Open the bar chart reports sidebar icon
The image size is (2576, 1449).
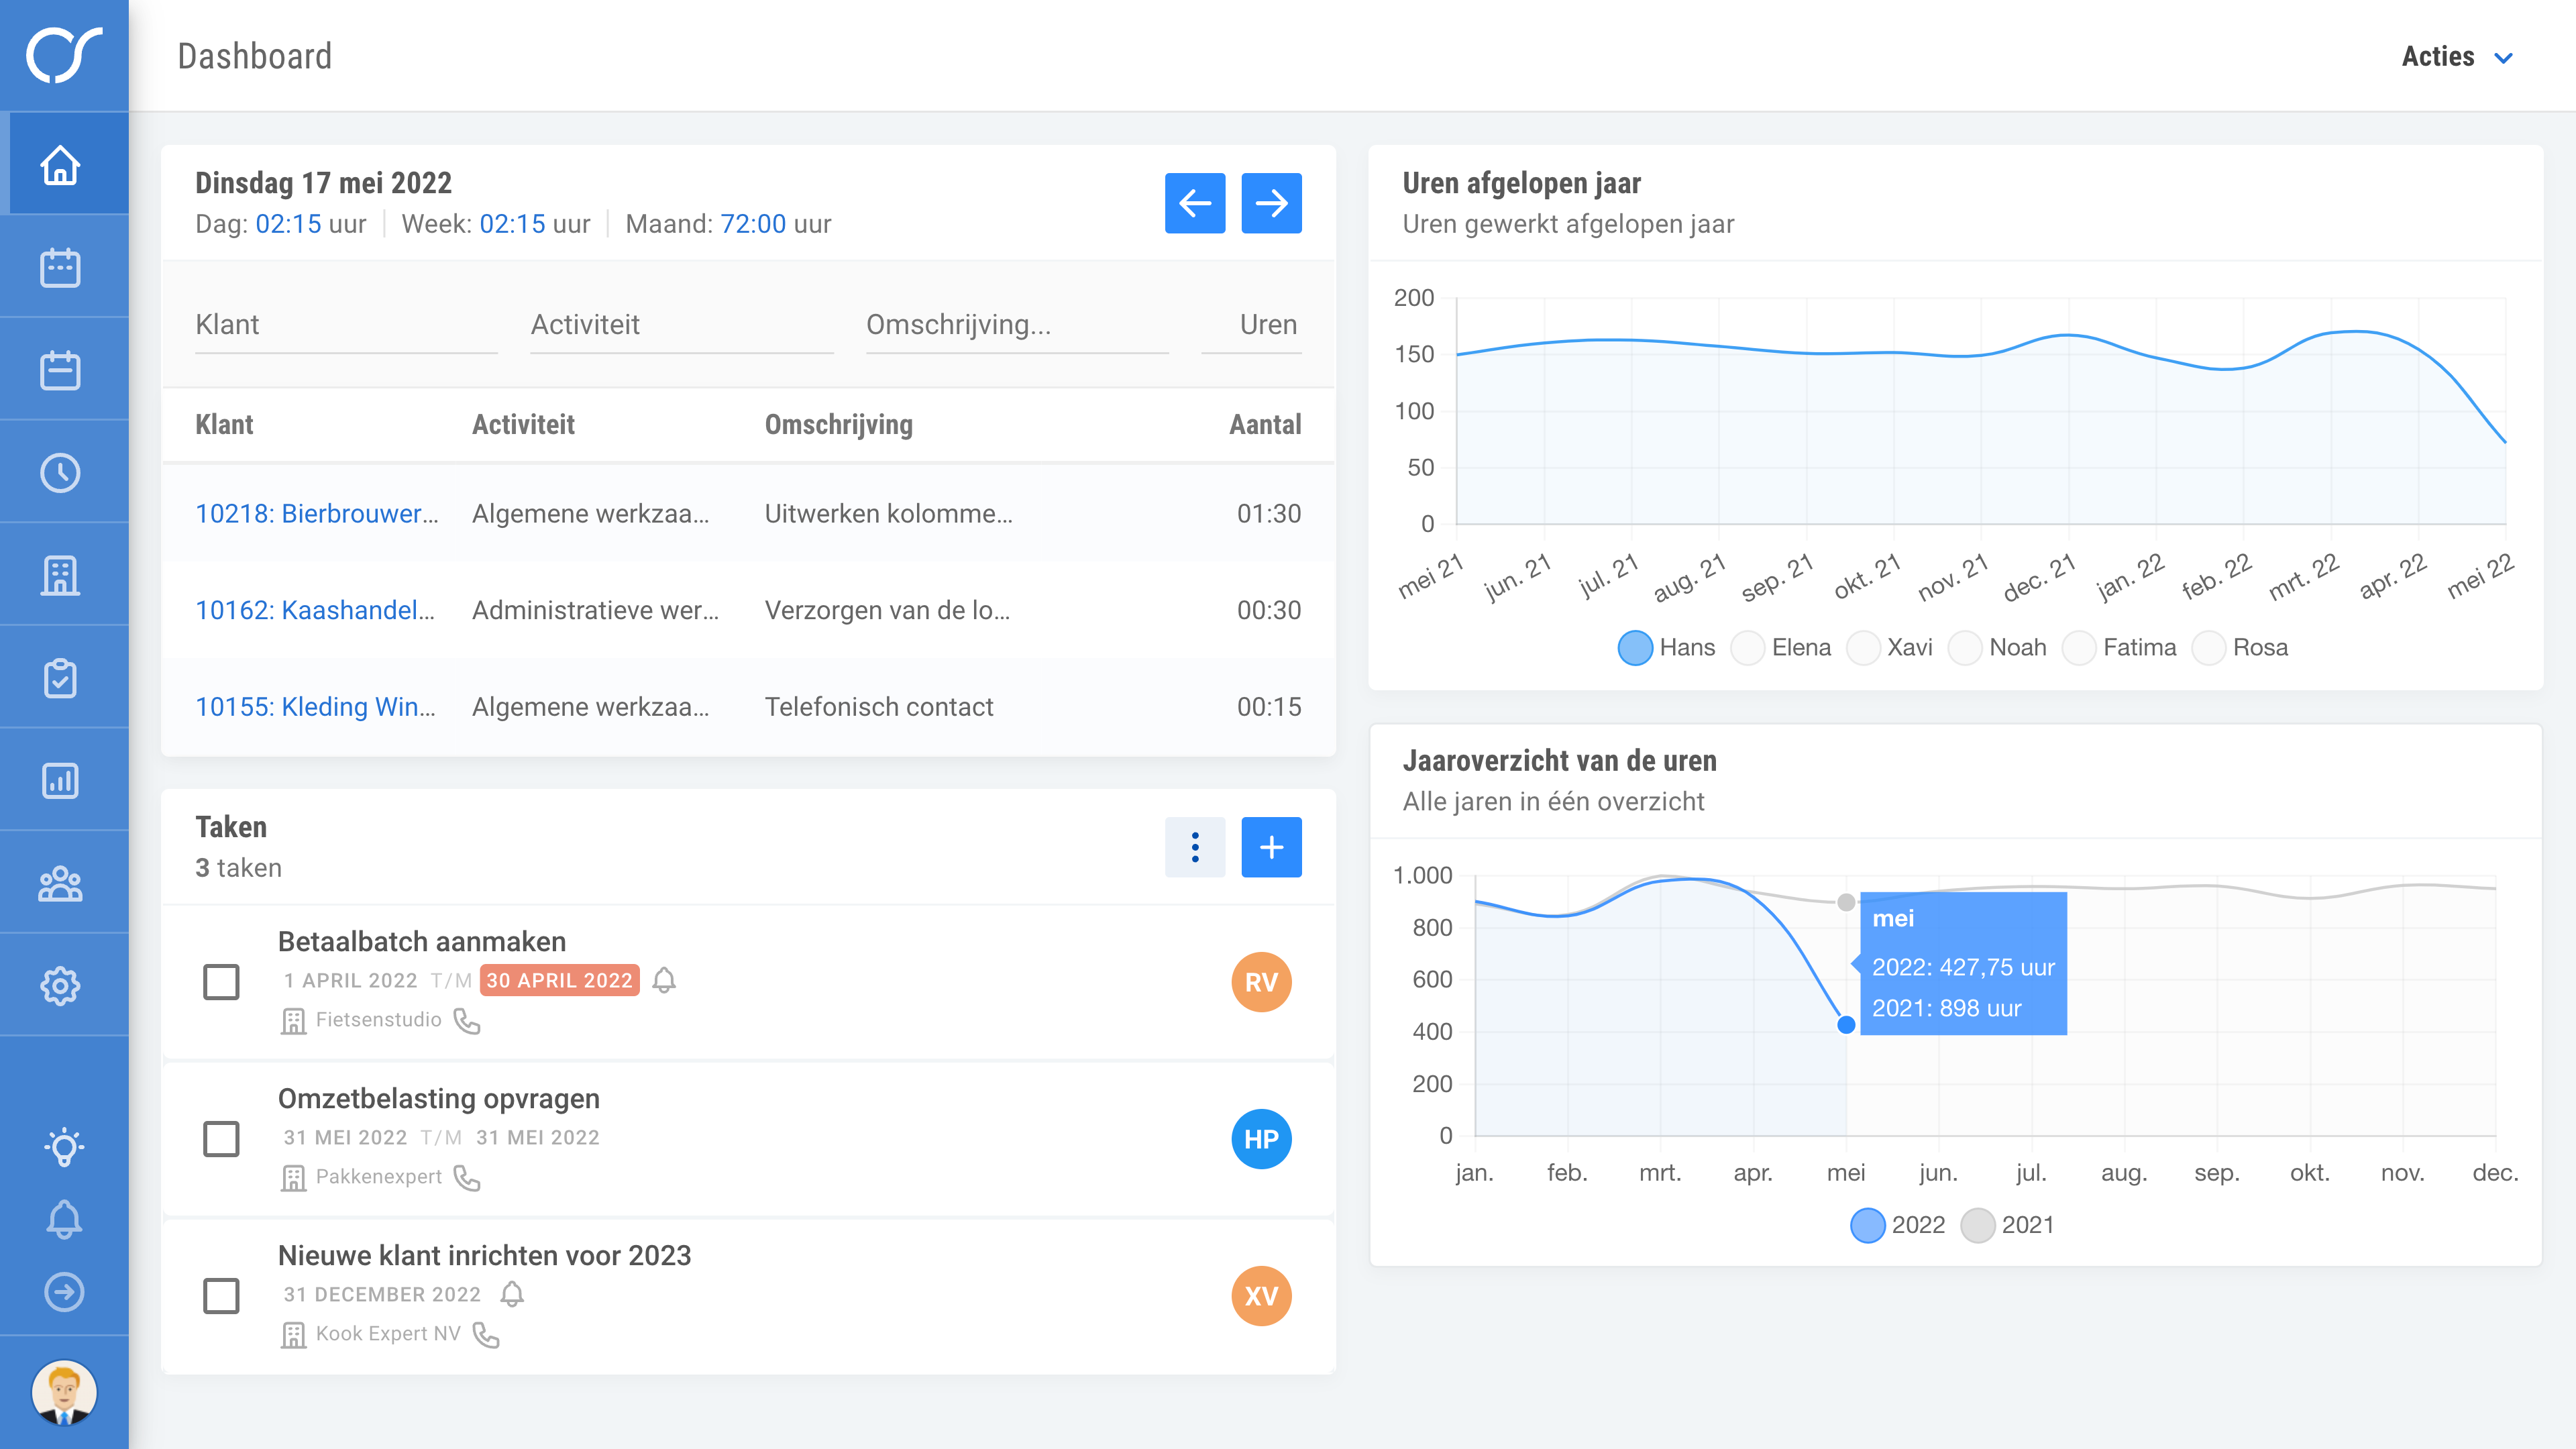pos(60,781)
